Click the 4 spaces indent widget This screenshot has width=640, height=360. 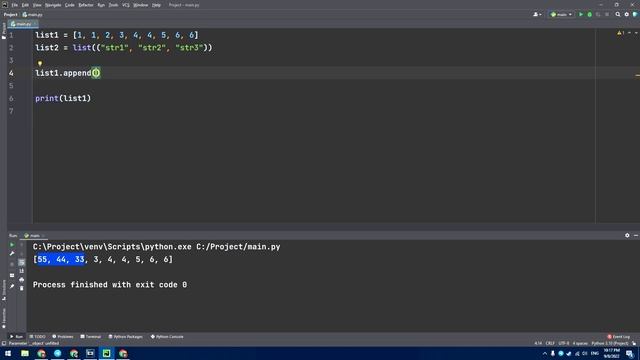tap(580, 343)
